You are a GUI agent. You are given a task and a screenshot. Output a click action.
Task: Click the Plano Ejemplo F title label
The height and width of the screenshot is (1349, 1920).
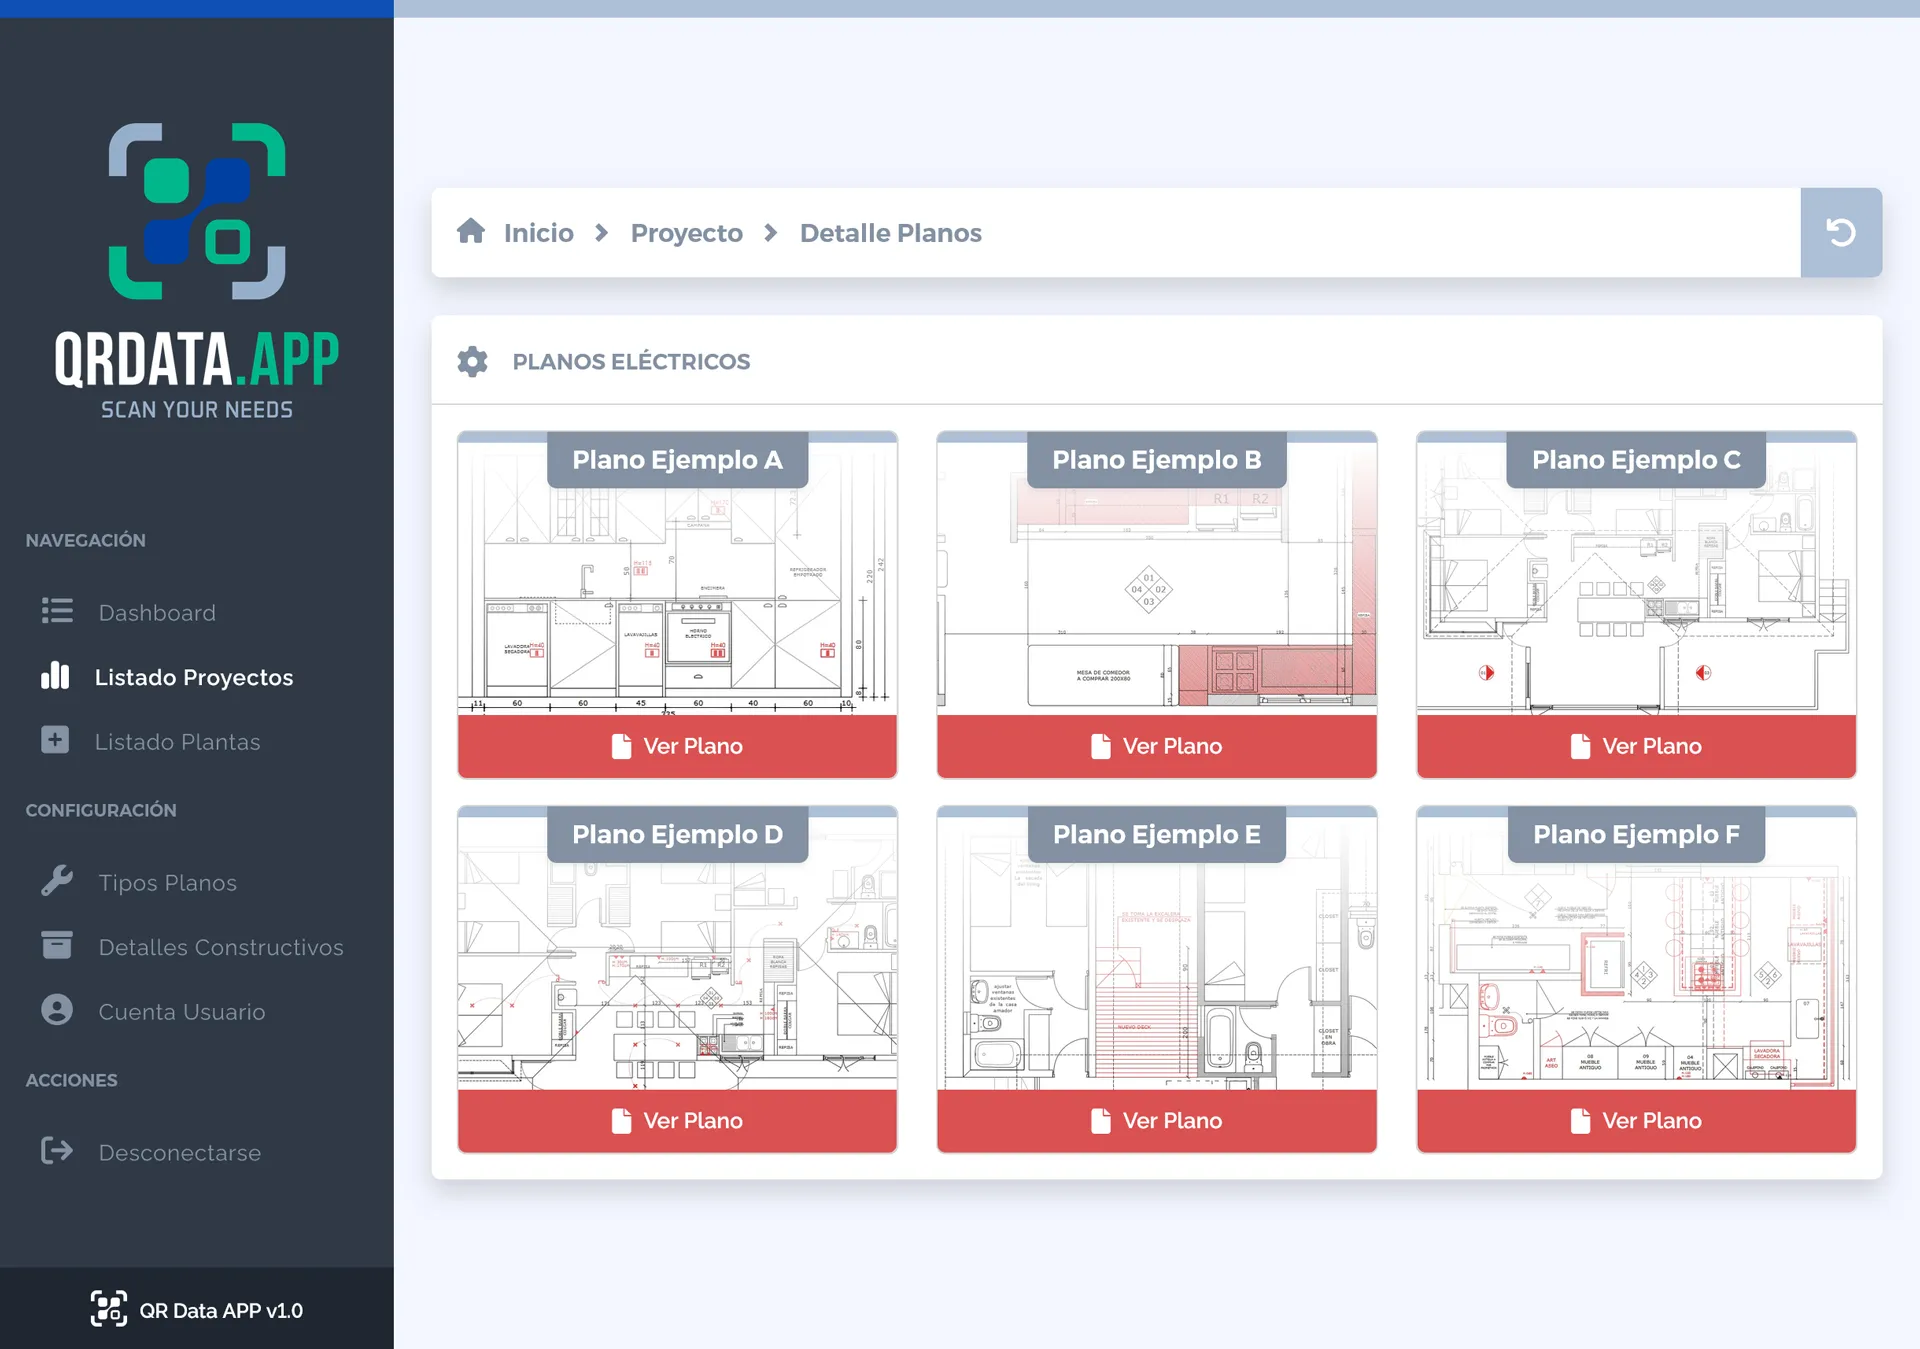coord(1636,834)
